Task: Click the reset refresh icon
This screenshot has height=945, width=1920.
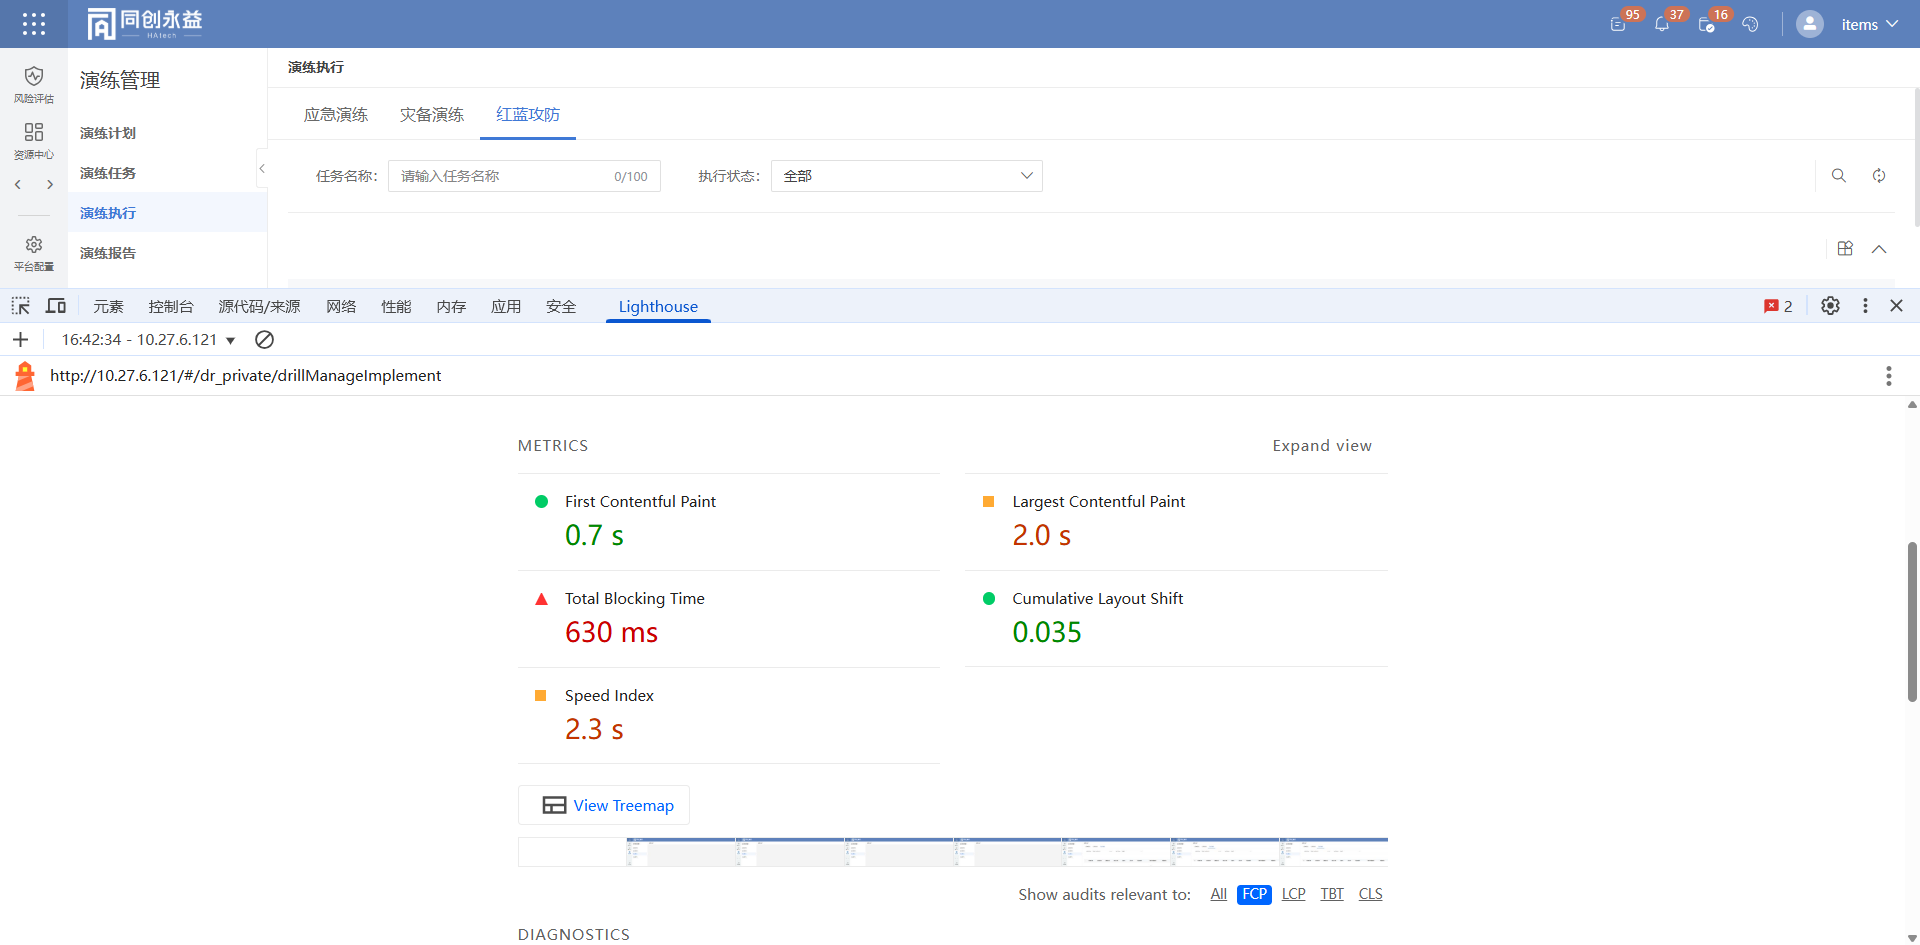Action: pos(1879,176)
